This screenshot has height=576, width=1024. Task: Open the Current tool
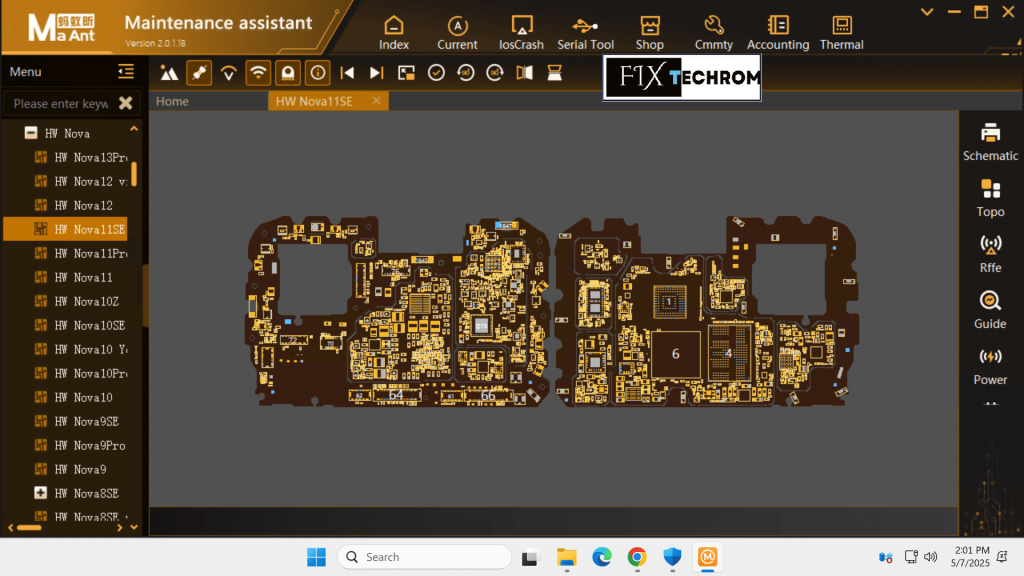pyautogui.click(x=457, y=33)
